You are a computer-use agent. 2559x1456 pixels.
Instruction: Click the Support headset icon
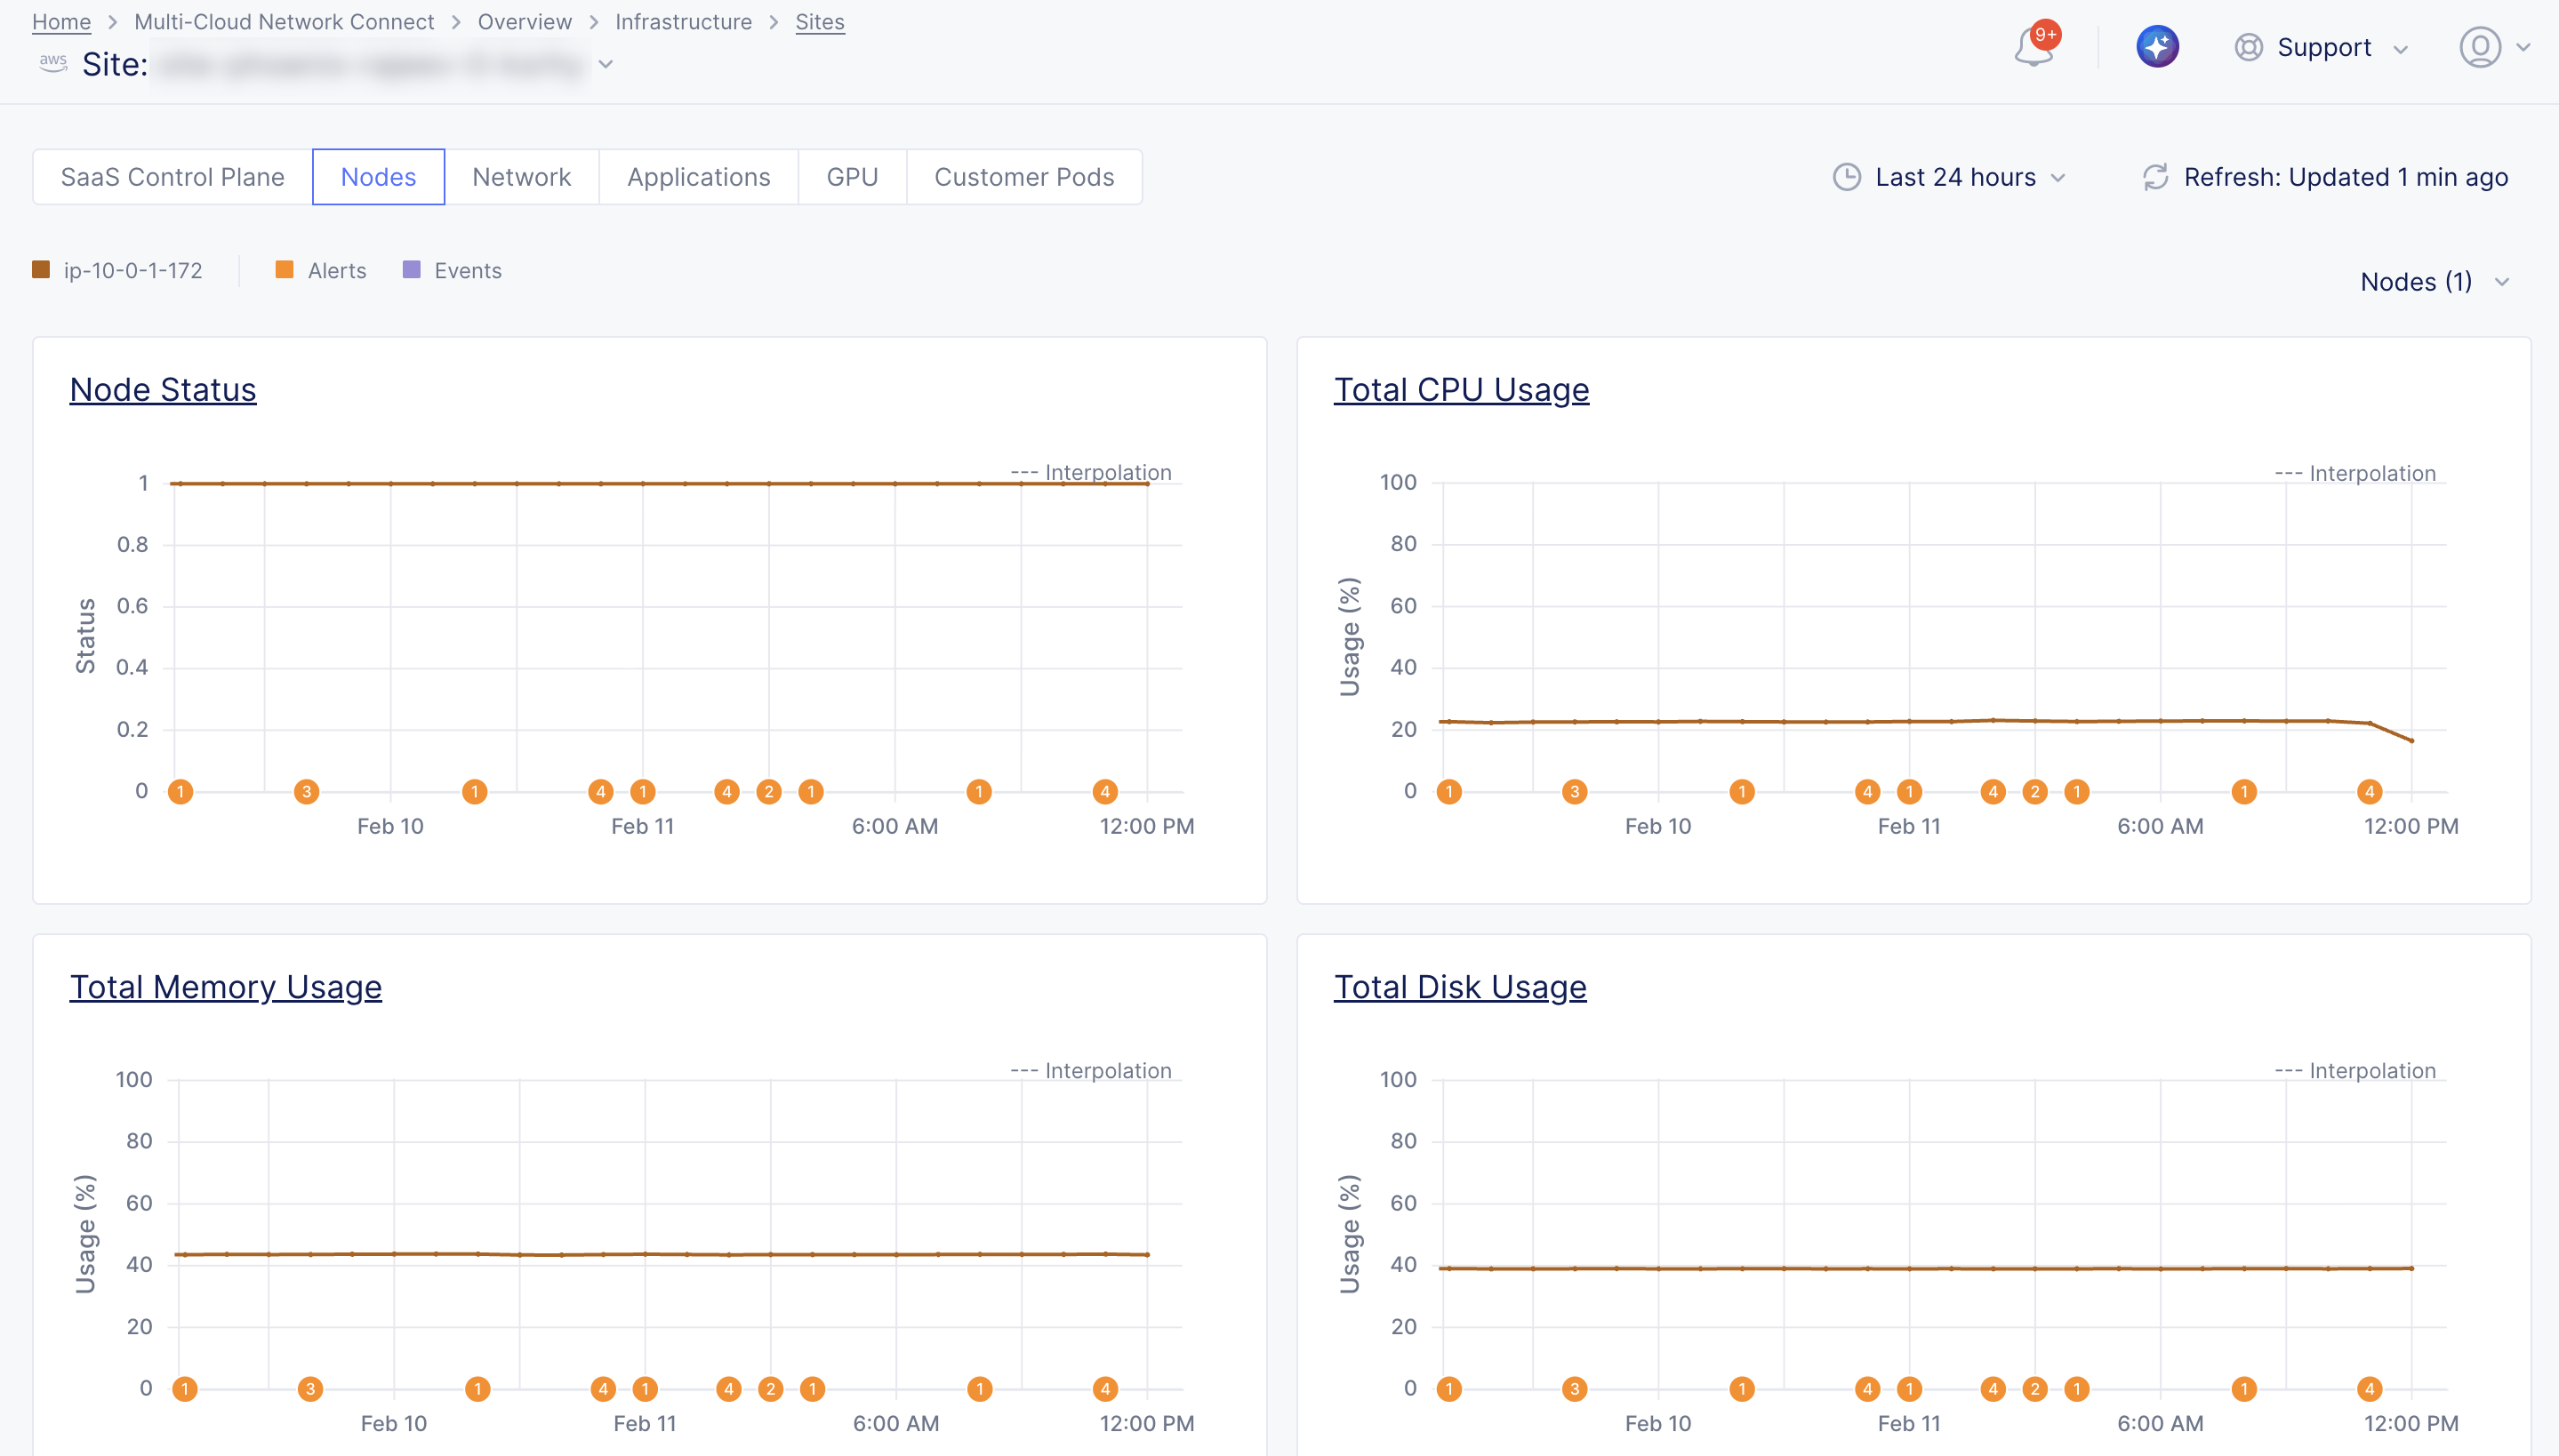pos(2247,47)
